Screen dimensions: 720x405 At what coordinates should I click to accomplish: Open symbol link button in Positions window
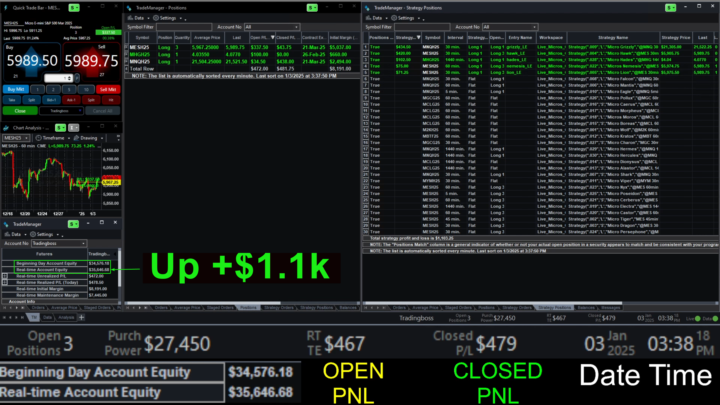[312, 8]
